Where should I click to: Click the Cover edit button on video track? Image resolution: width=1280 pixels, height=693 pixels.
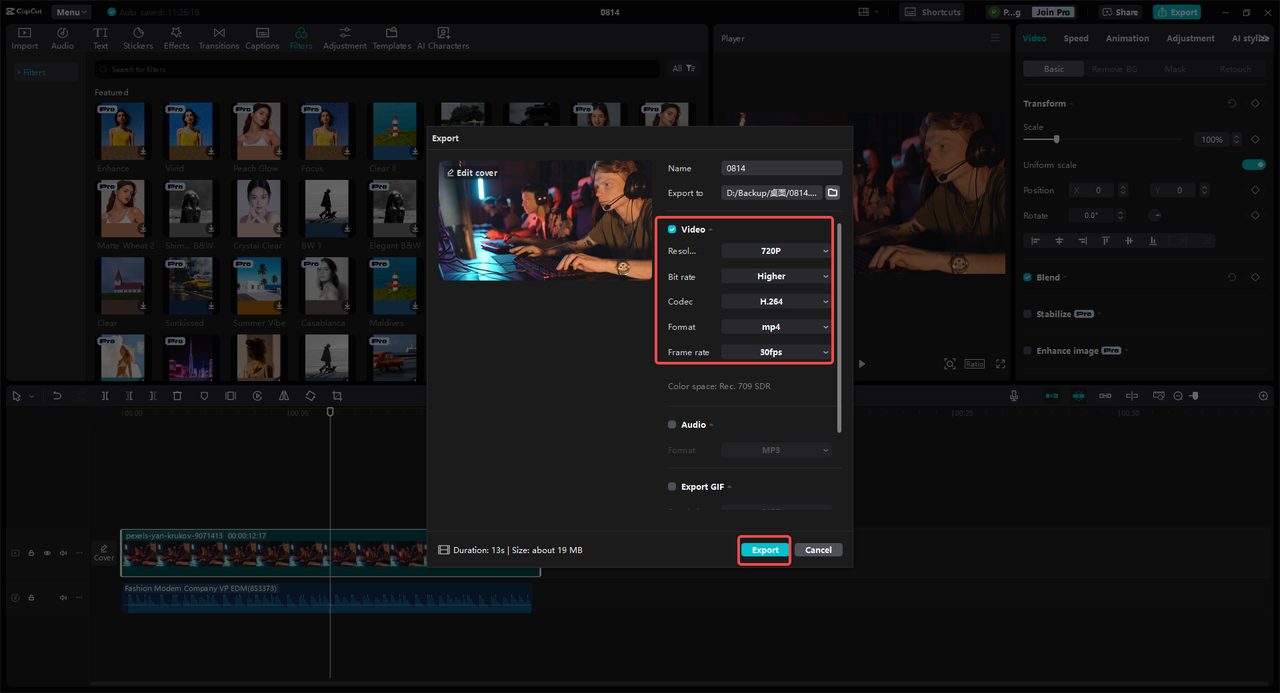coord(104,553)
